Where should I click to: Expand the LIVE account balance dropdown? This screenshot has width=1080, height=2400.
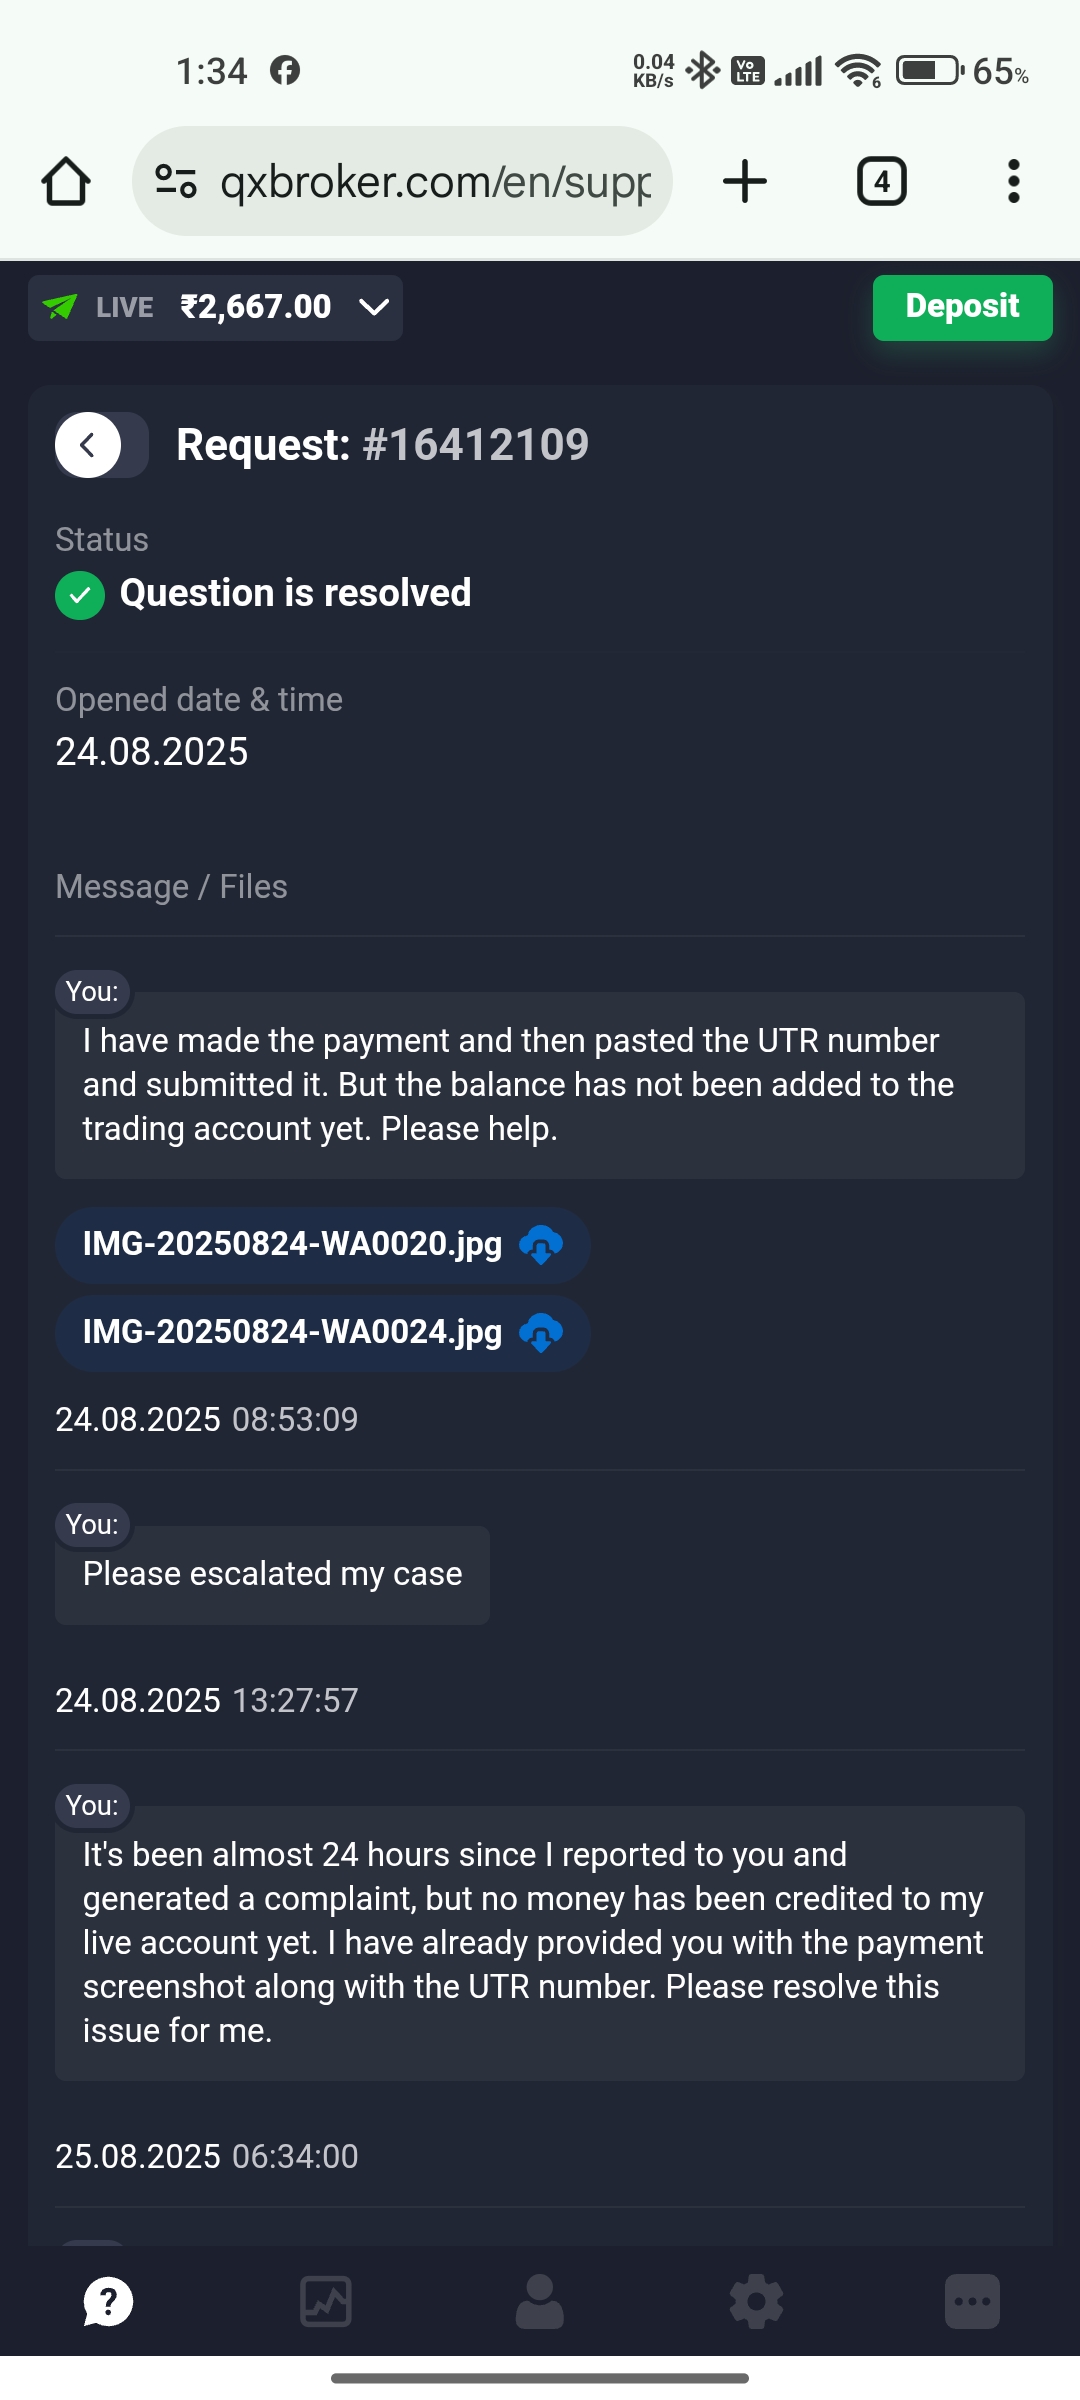pos(374,307)
